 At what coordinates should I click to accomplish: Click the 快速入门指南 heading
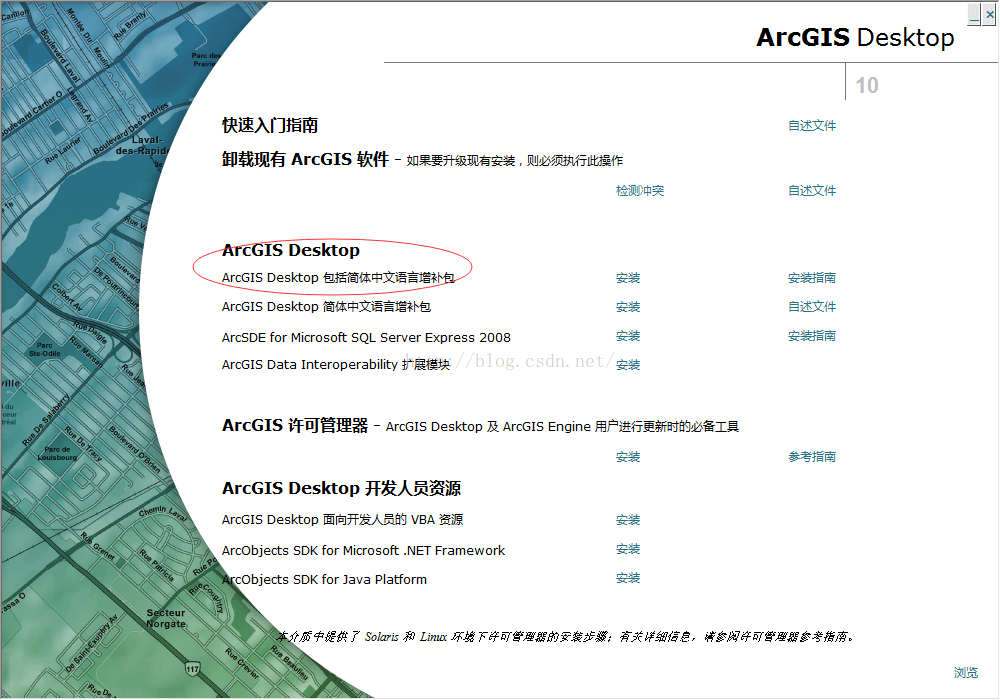point(270,125)
